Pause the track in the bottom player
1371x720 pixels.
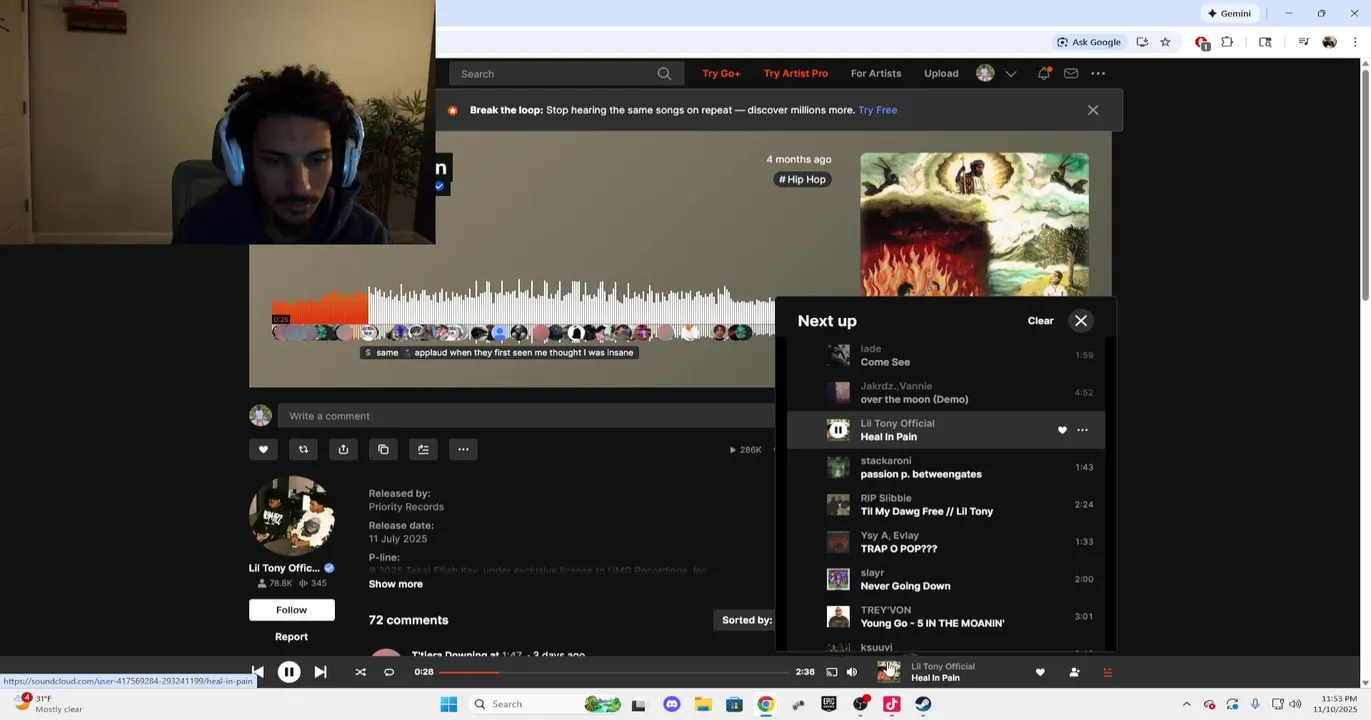[288, 672]
